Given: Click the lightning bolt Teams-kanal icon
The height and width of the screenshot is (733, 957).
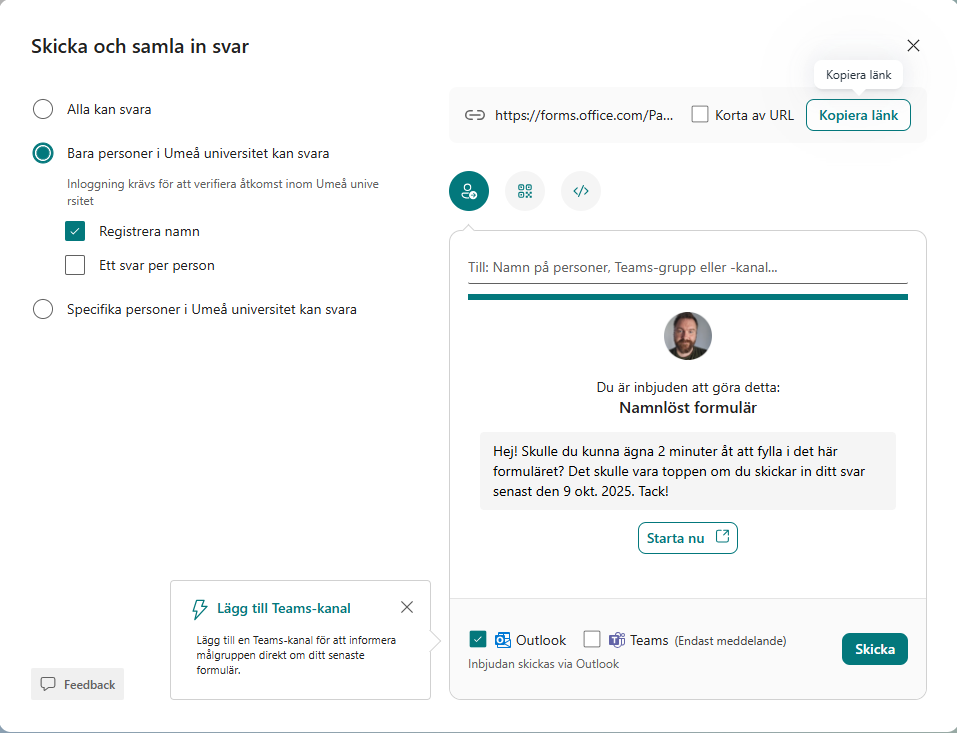Looking at the screenshot, I should (200, 608).
